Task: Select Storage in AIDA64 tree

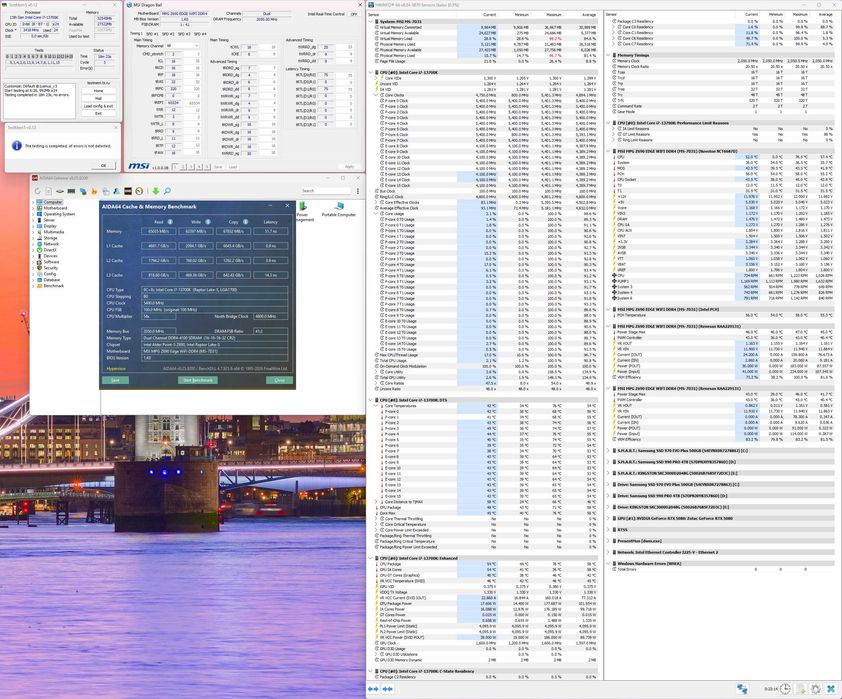Action: (x=50, y=238)
